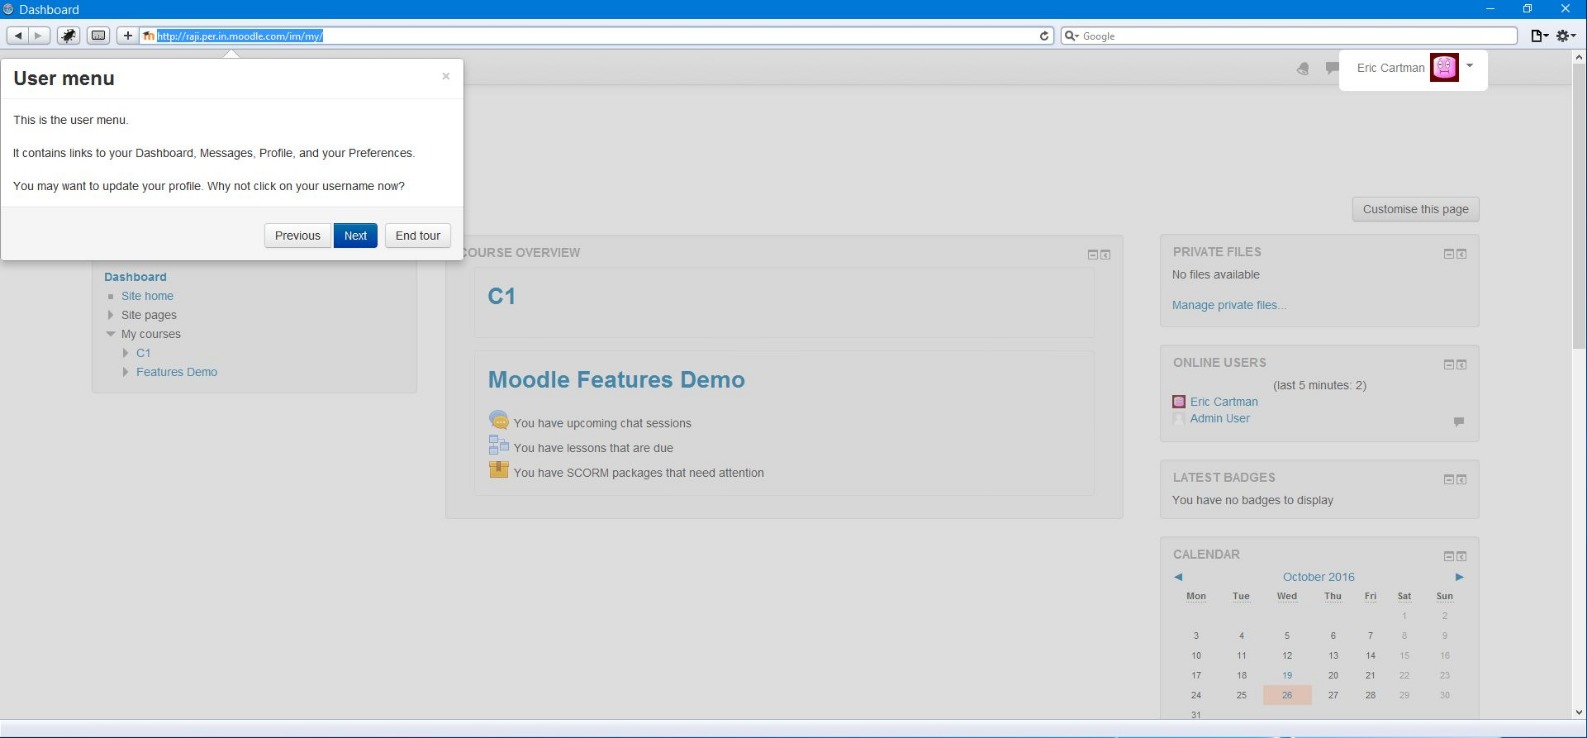
Task: Select day 19 in the calendar
Action: 1287,676
